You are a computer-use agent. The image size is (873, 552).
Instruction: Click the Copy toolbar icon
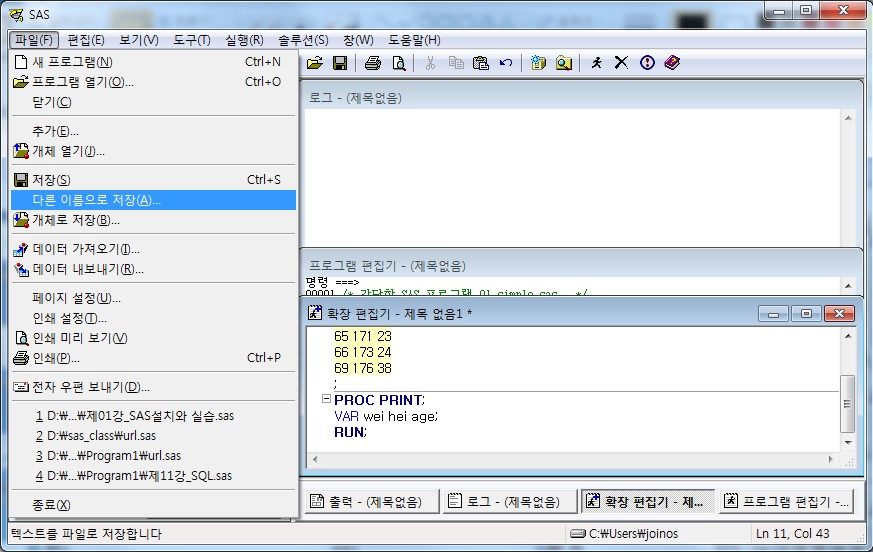click(x=456, y=63)
